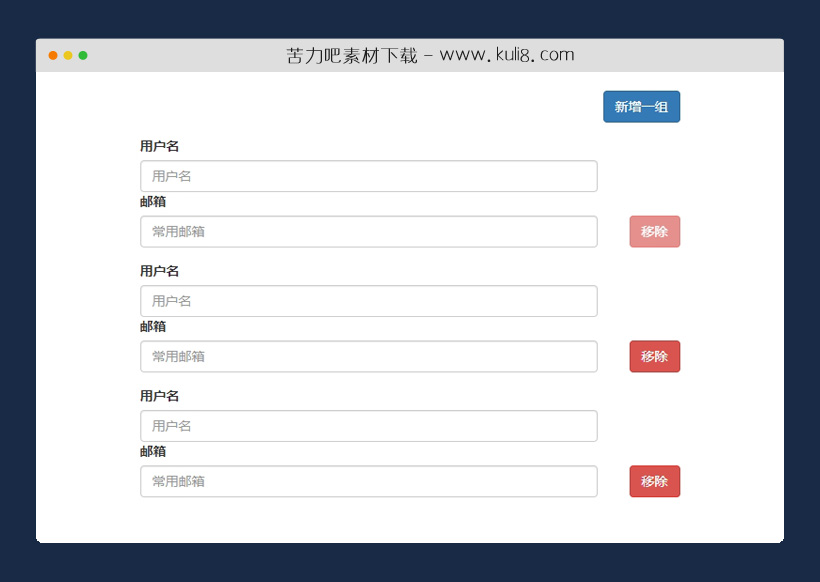Click the second group's 移除 button
The image size is (820, 582).
point(654,356)
